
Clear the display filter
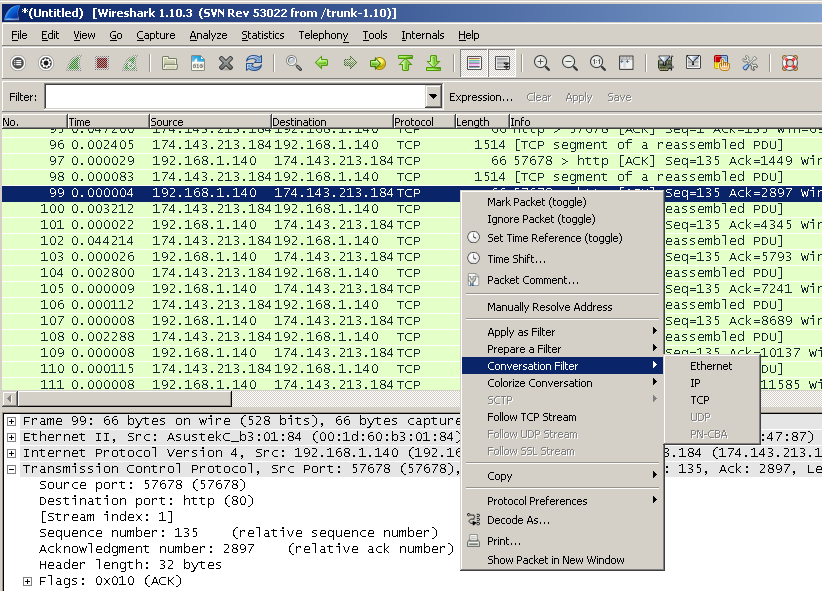point(538,97)
